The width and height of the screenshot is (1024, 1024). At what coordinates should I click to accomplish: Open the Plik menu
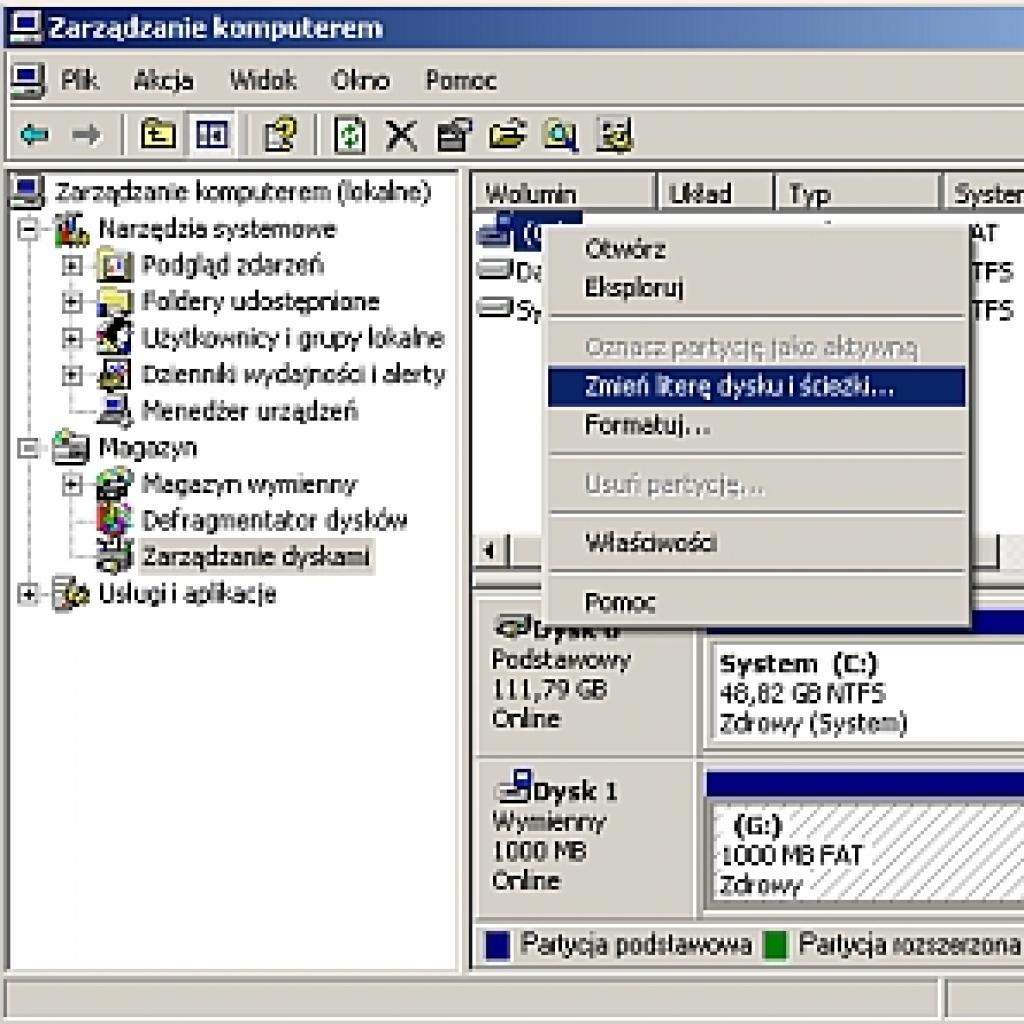point(79,81)
